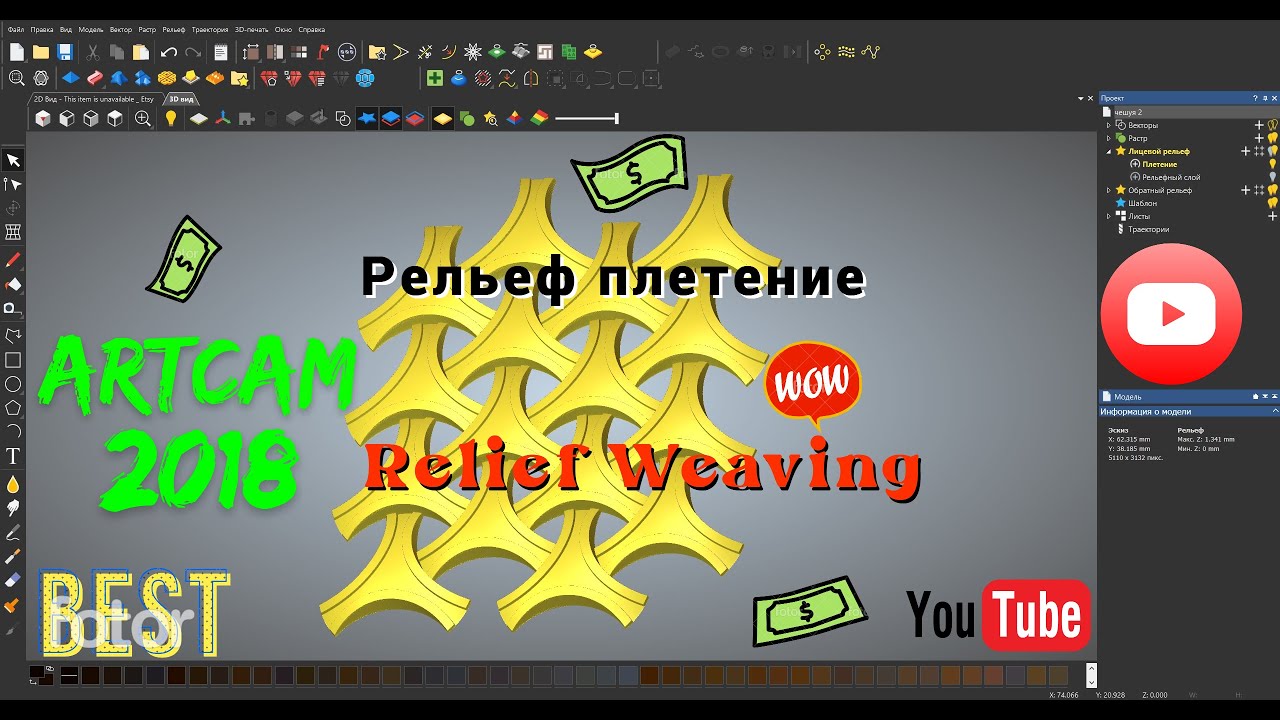Toggle visibility bulb for Рельефный слой

click(1273, 177)
